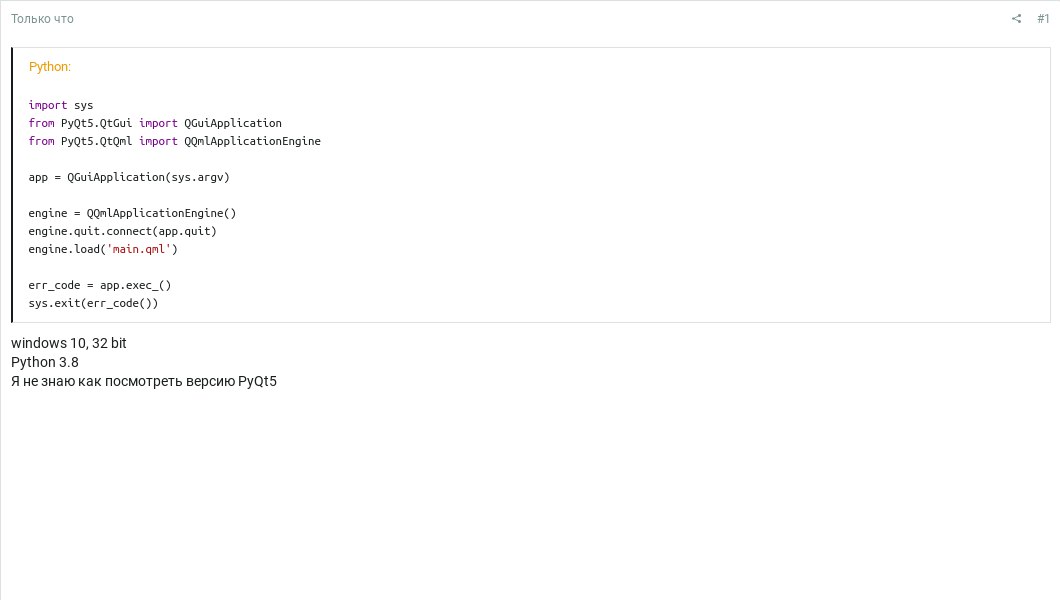This screenshot has height=600, width=1060.
Task: Click the sentence about the PyQt5 version
Action: 144,381
